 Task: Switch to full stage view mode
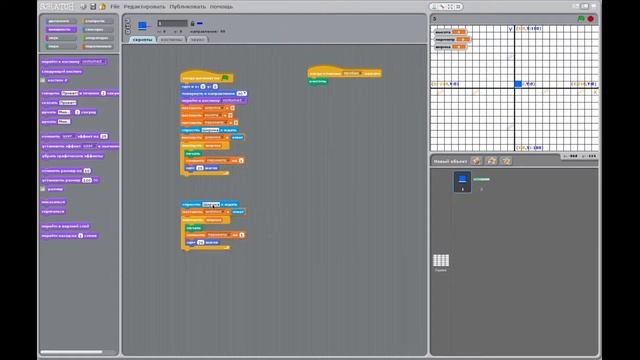(585, 6)
